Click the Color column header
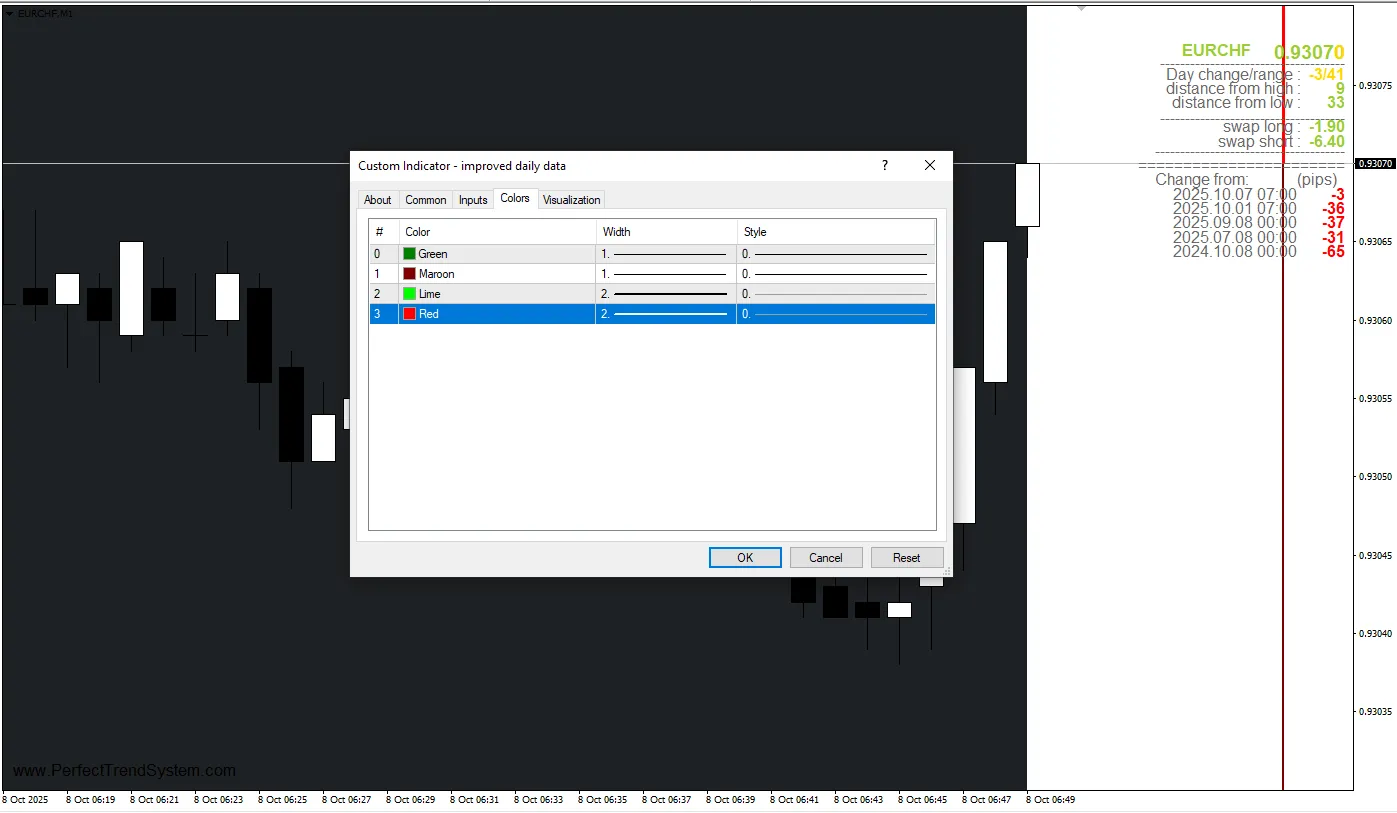 pyautogui.click(x=497, y=232)
